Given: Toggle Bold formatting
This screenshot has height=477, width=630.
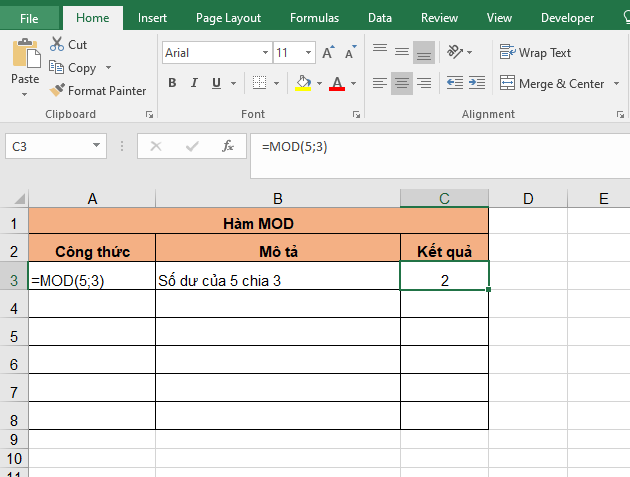Looking at the screenshot, I should click(172, 83).
